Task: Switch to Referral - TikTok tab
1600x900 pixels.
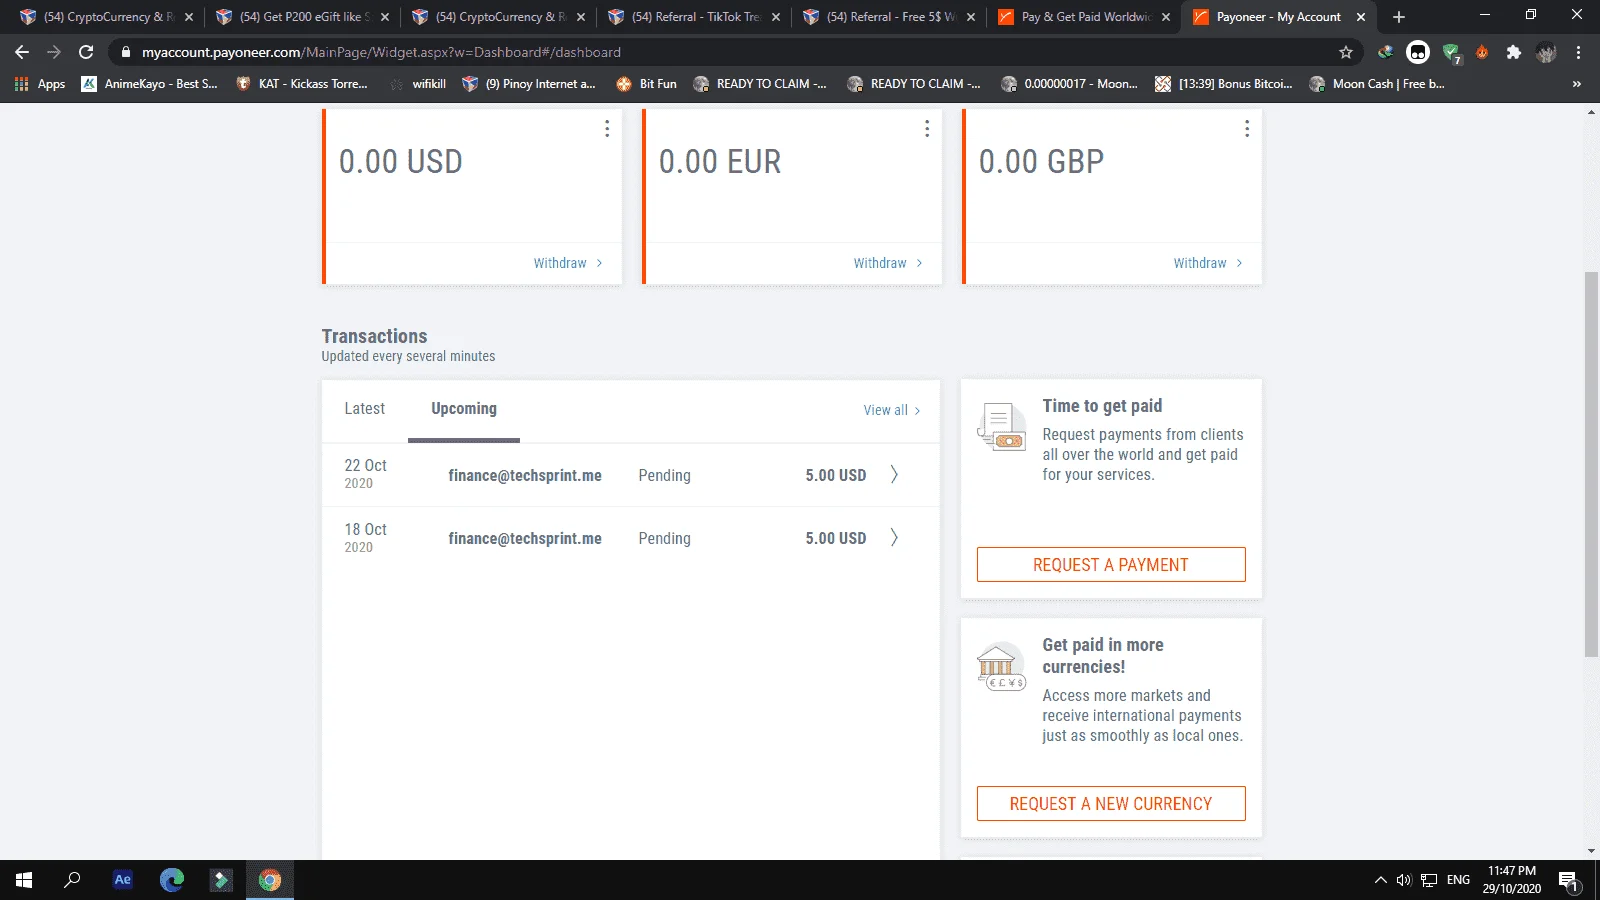Action: click(694, 17)
